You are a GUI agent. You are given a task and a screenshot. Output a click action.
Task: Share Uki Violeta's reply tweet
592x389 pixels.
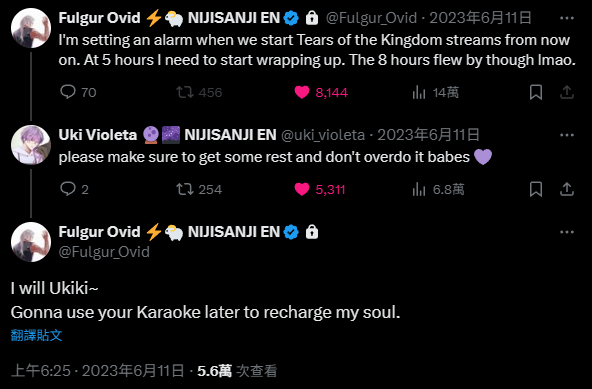pos(567,189)
